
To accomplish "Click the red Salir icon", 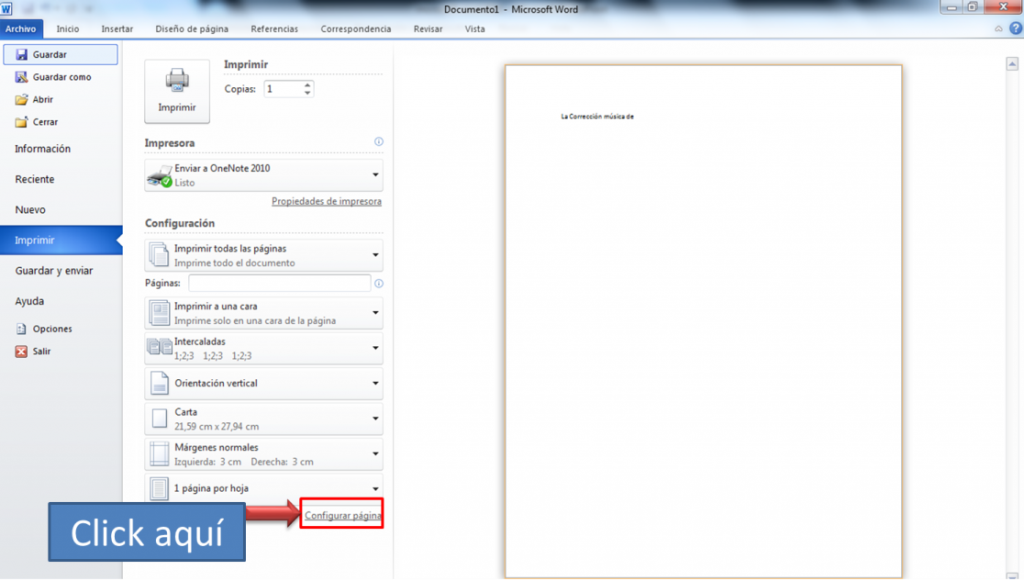I will [x=22, y=351].
